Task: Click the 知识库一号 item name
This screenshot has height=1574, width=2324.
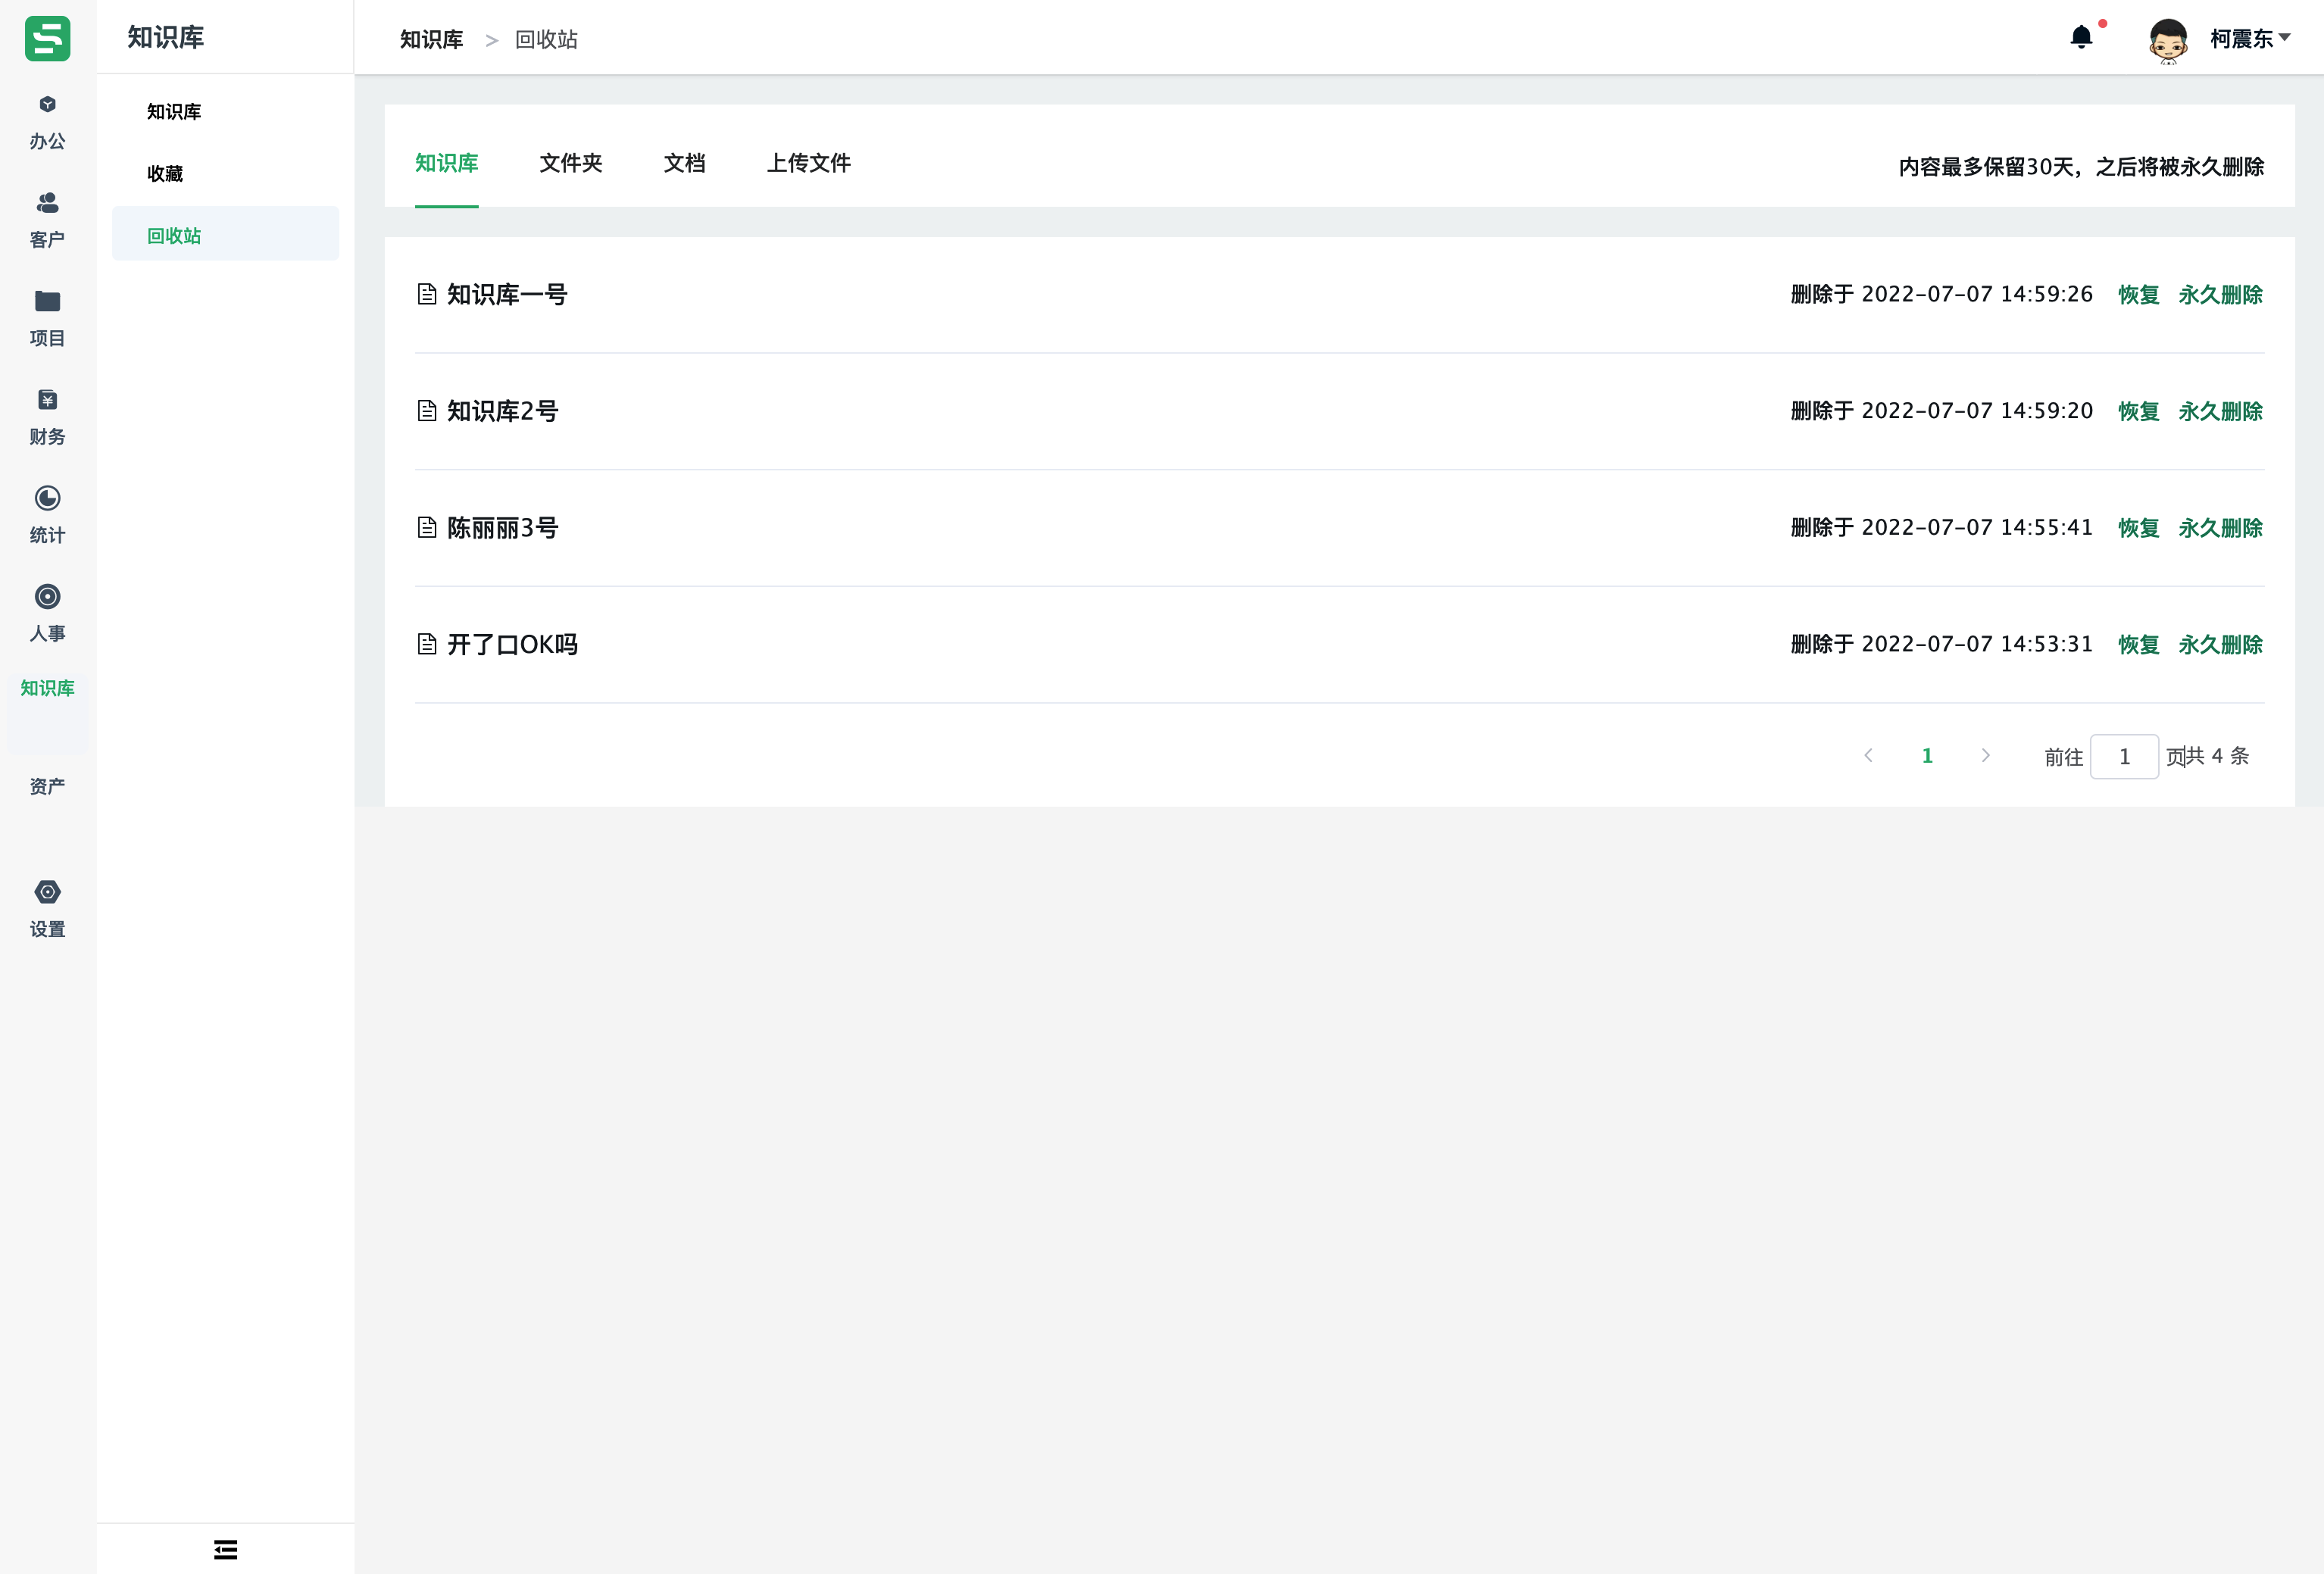Action: (507, 295)
